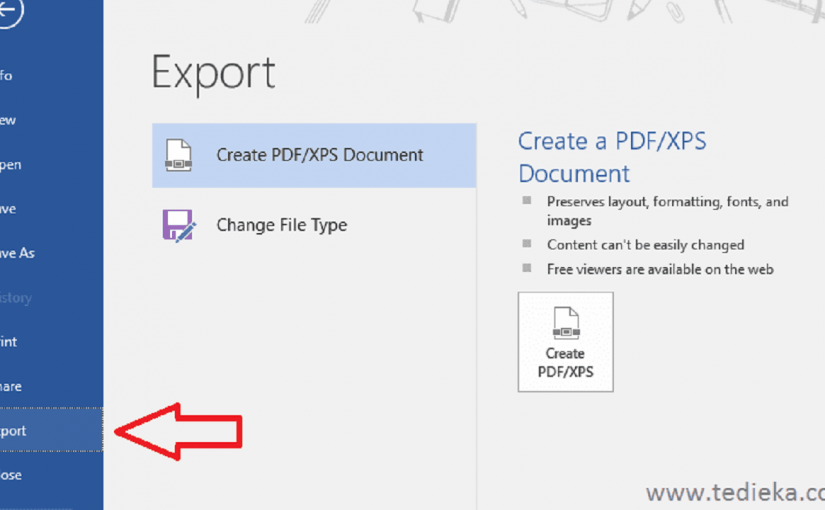
Task: Click the Export page title
Action: tap(213, 74)
